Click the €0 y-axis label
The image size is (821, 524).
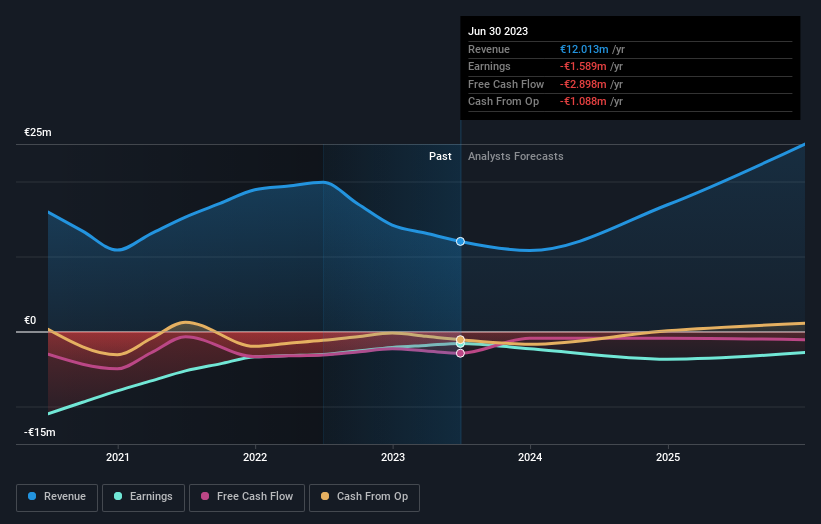[30, 320]
